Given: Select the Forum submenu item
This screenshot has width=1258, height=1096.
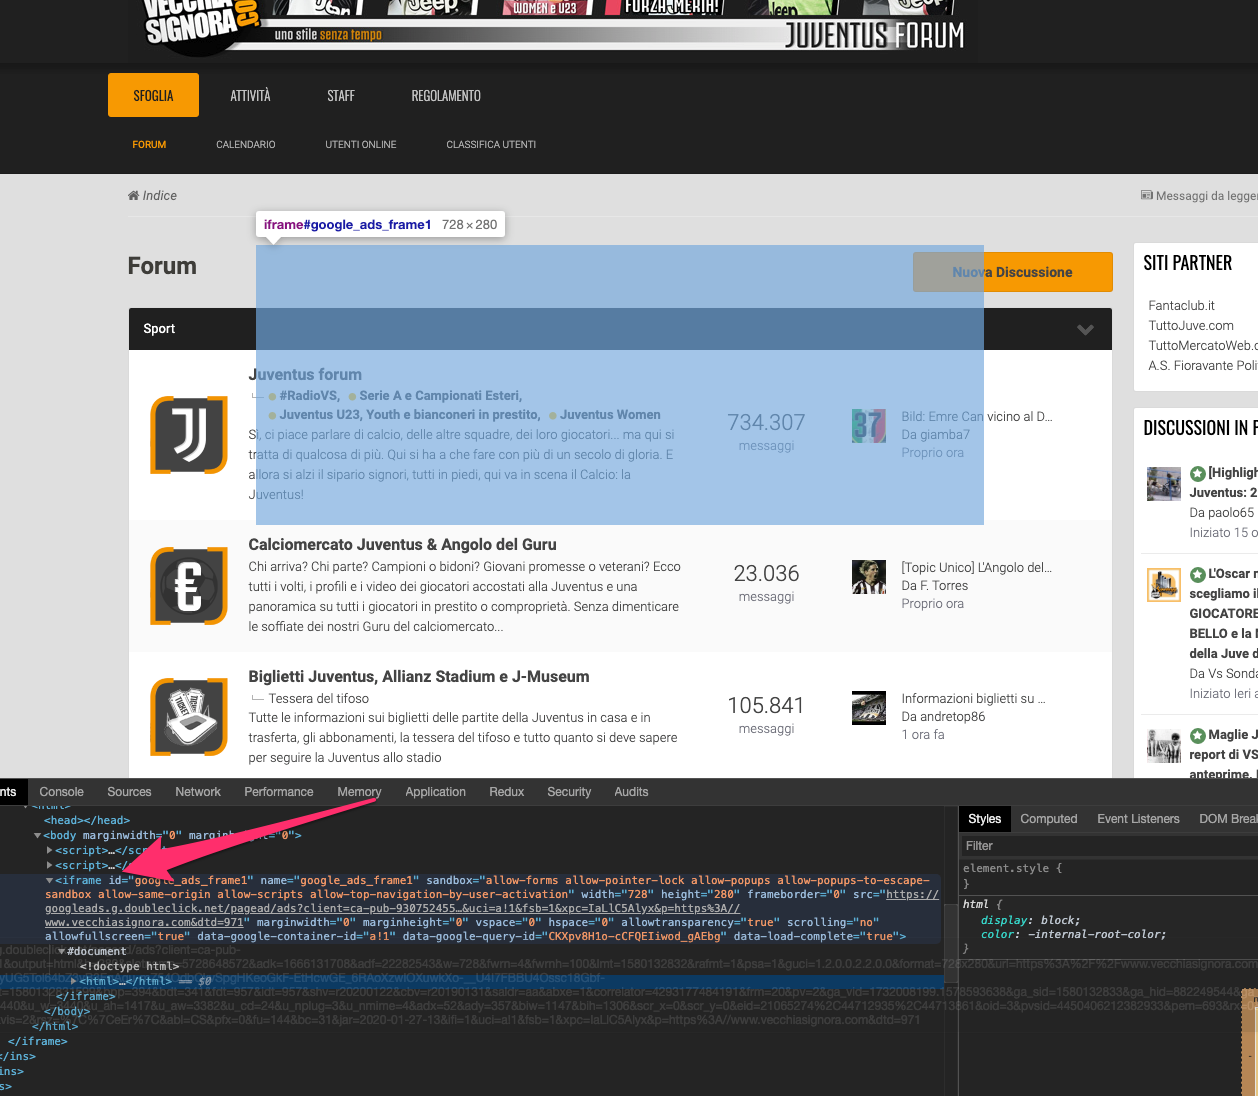Looking at the screenshot, I should tap(149, 145).
